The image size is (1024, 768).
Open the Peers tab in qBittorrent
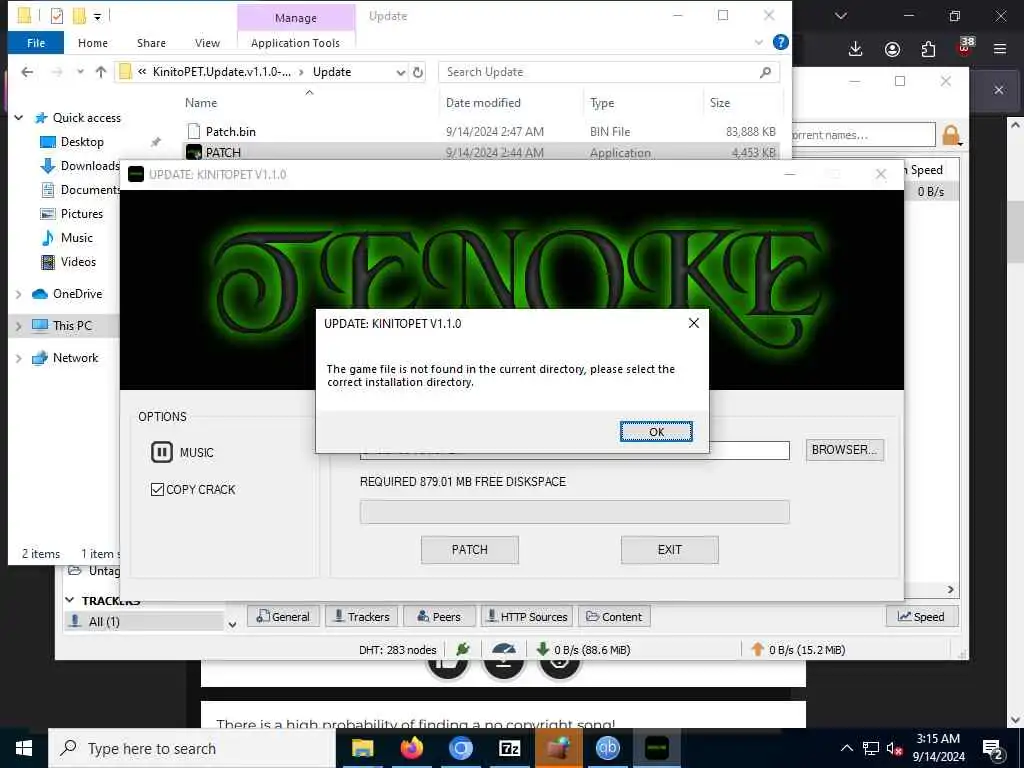tap(440, 616)
